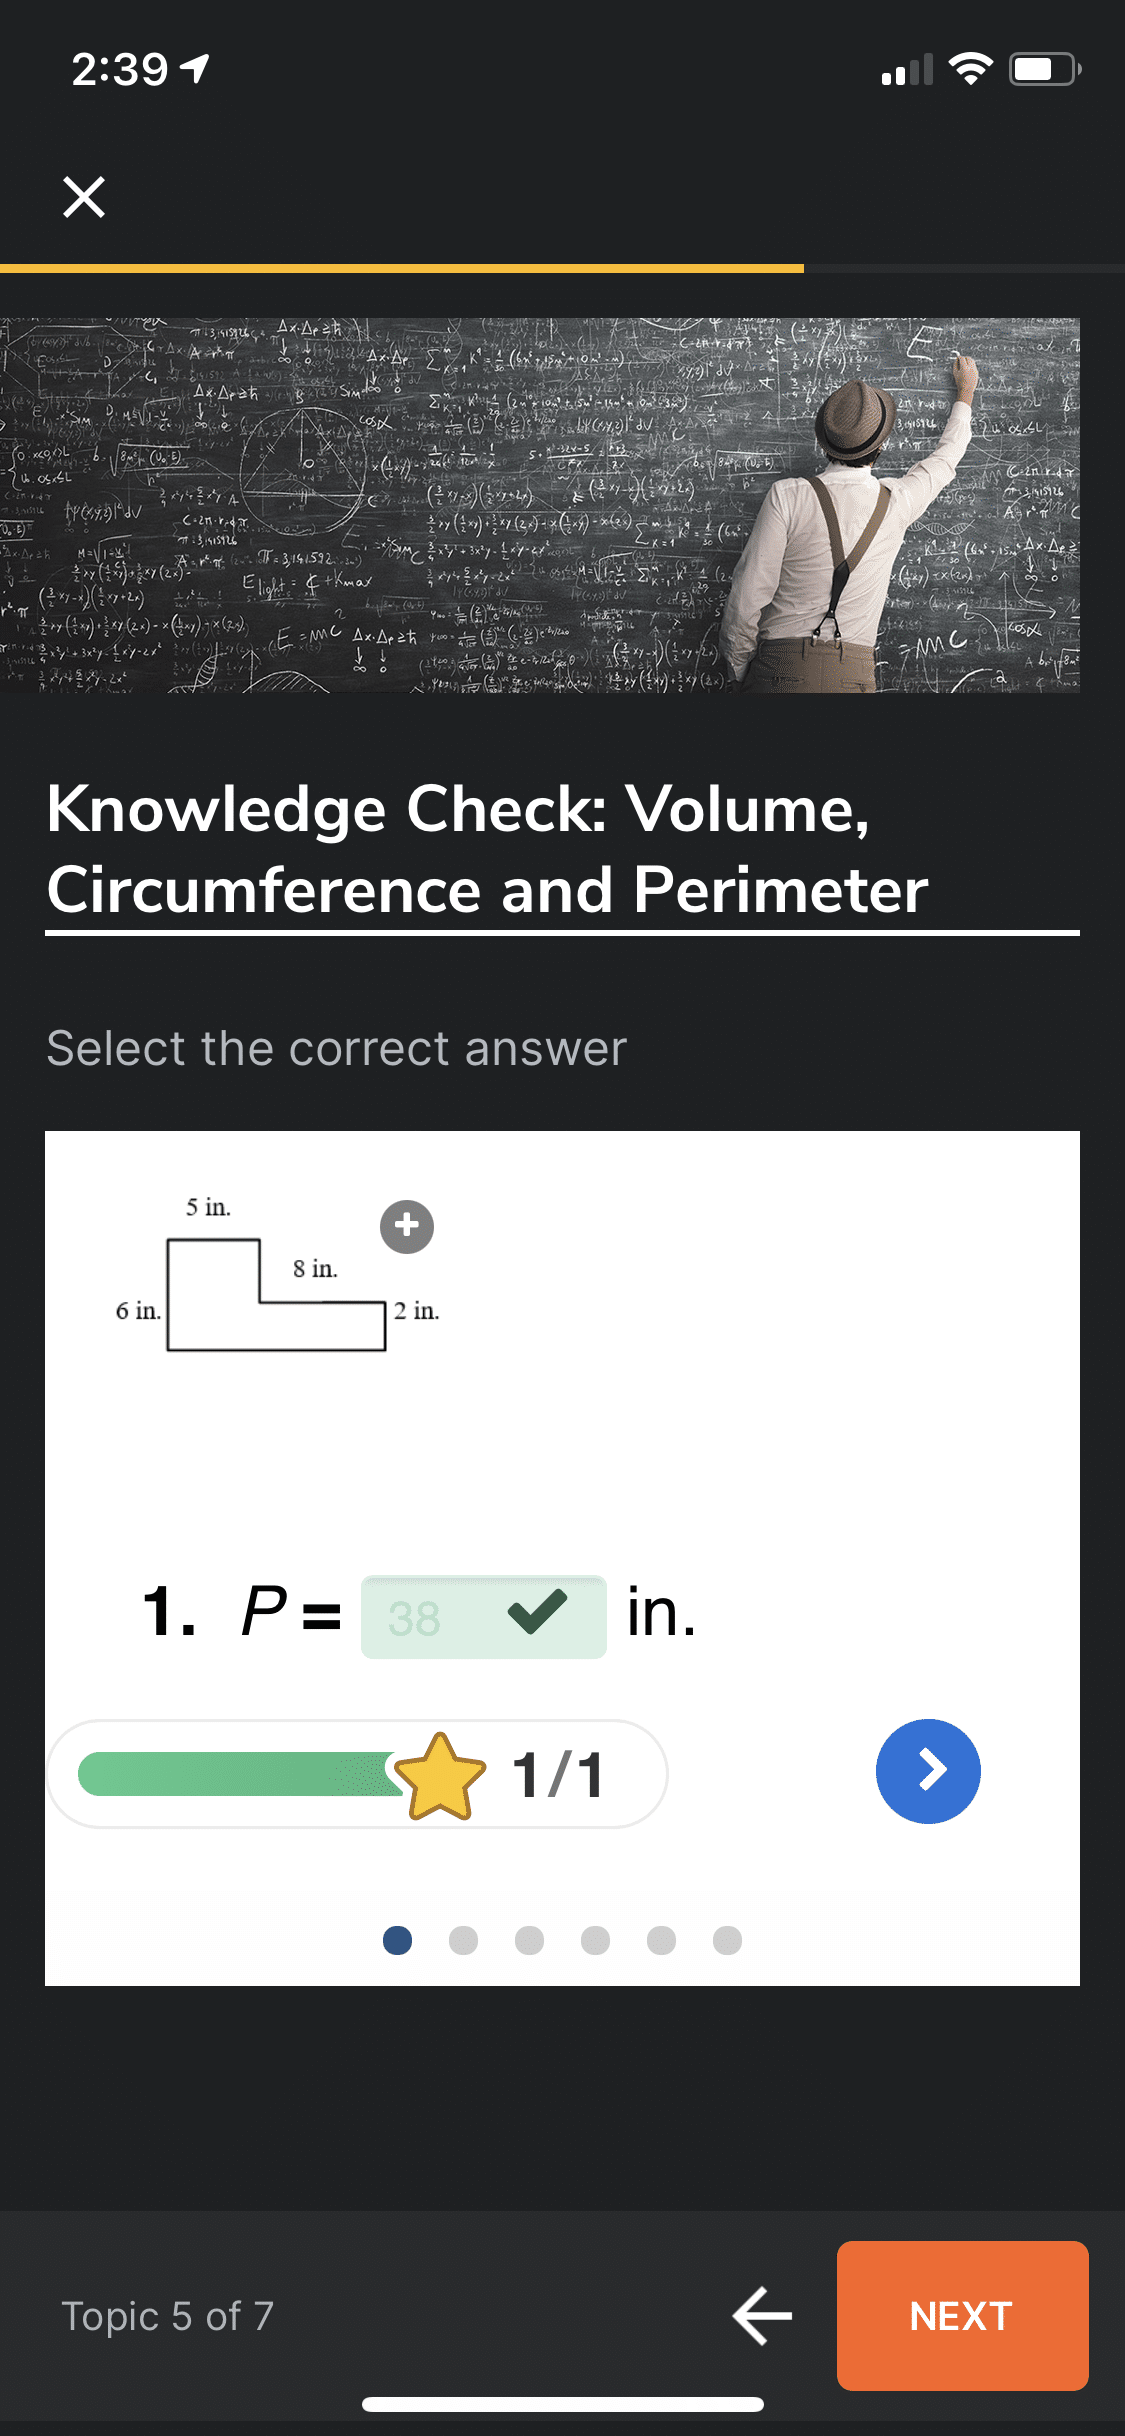Tap the Wi-Fi status icon
Viewport: 1125px width, 2436px height.
point(969,69)
